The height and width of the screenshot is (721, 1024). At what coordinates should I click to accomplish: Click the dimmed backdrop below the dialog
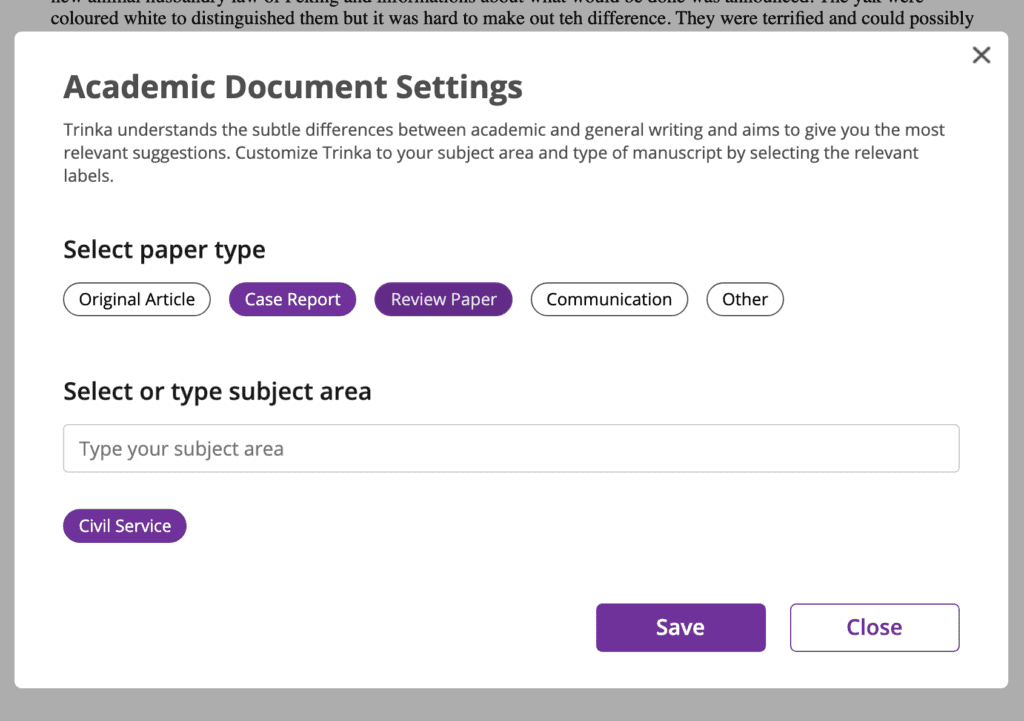click(x=512, y=705)
